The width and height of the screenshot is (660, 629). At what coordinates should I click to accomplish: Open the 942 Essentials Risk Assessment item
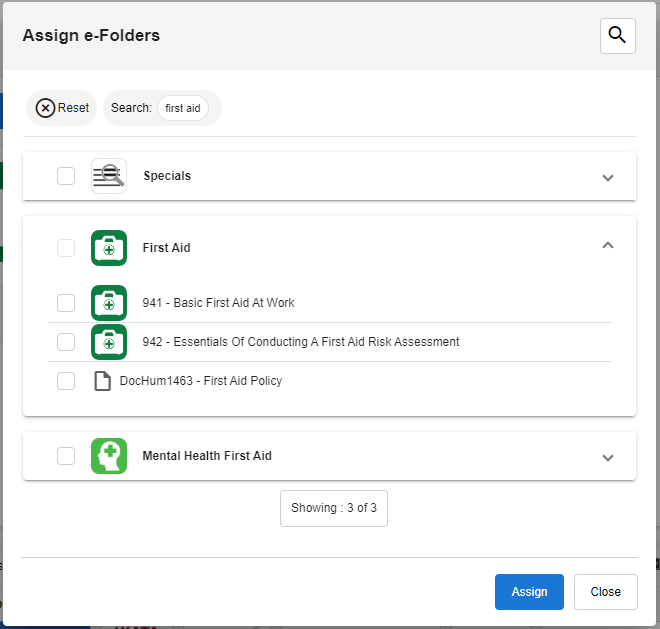coord(300,342)
